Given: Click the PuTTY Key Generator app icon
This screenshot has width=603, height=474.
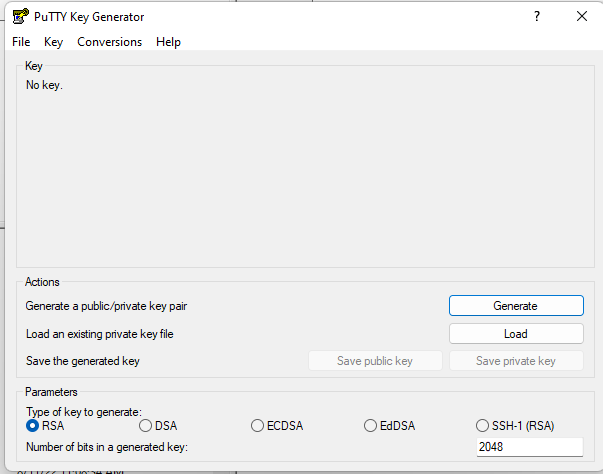Looking at the screenshot, I should tap(20, 16).
